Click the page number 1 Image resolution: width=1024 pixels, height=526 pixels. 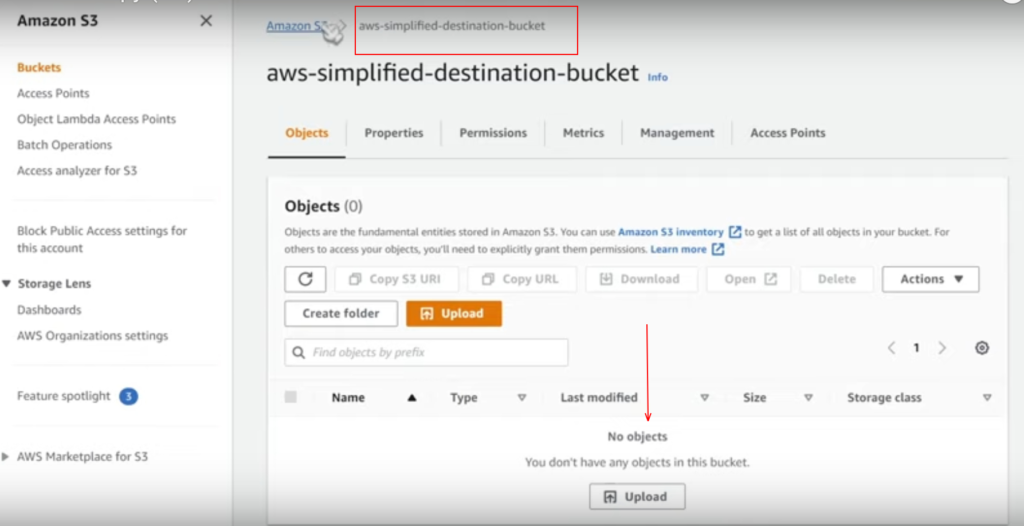tap(916, 348)
